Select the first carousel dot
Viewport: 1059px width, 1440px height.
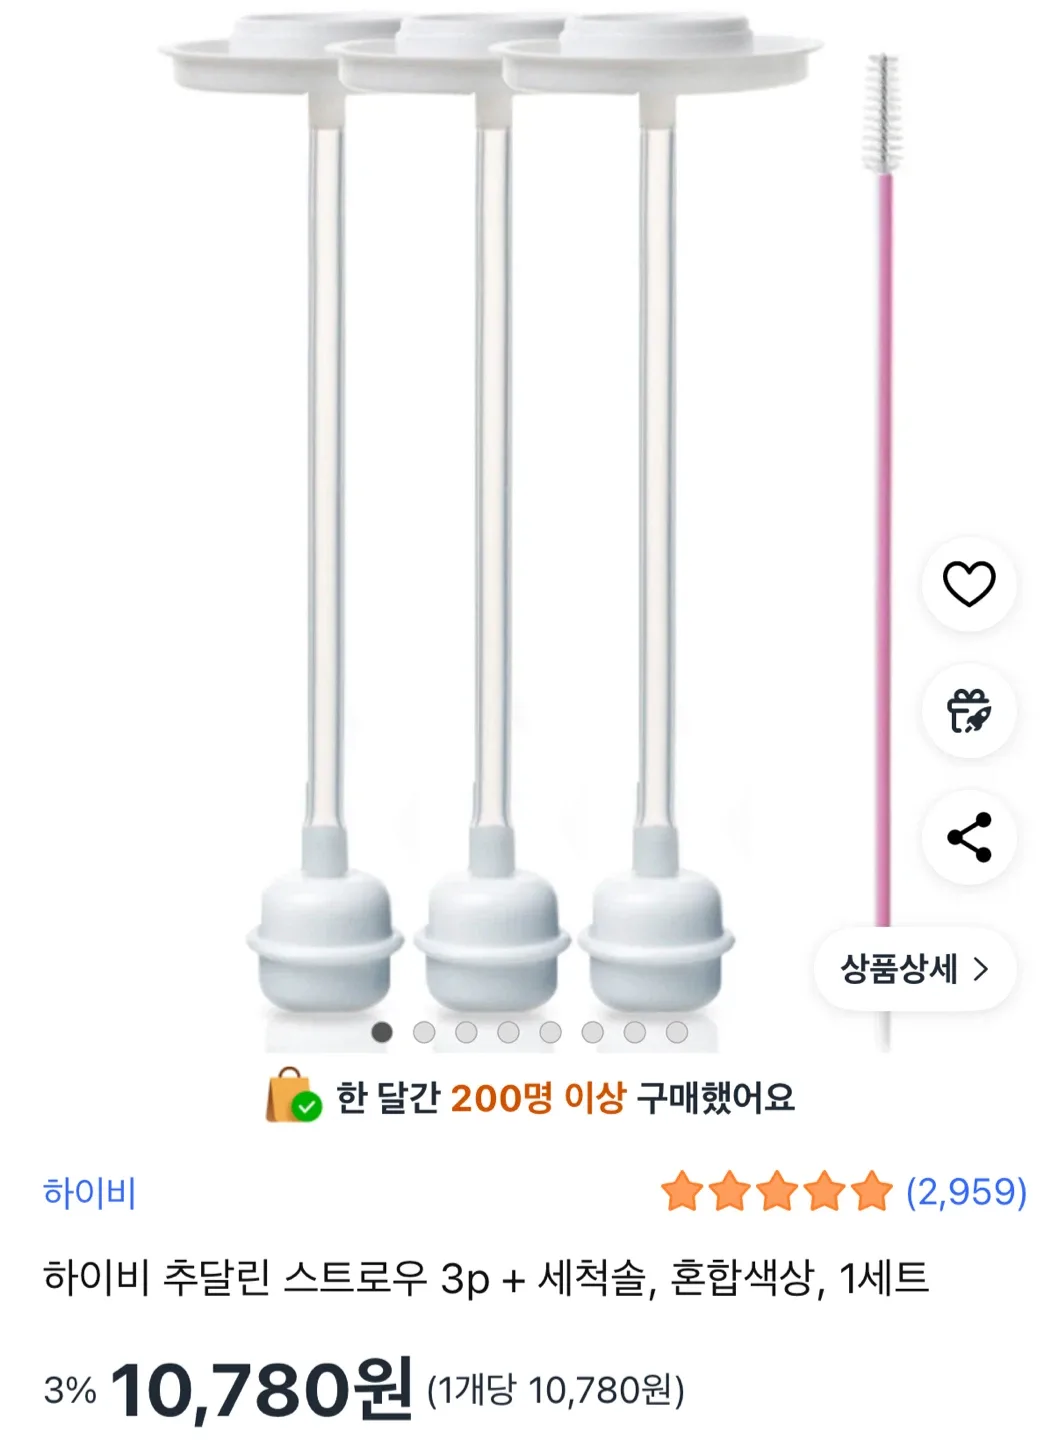click(x=382, y=1032)
